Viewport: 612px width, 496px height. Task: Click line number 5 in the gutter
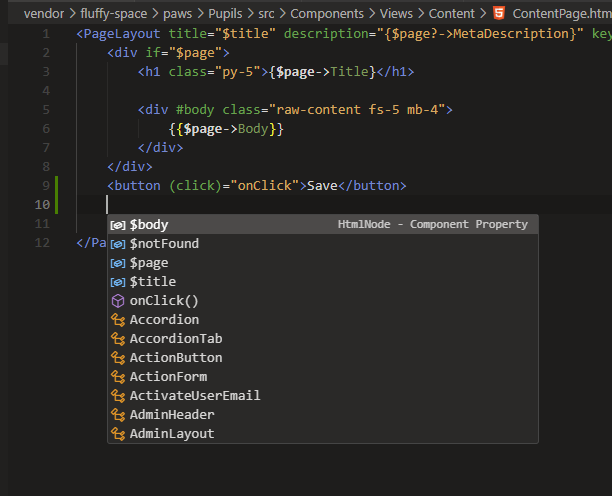[46, 110]
